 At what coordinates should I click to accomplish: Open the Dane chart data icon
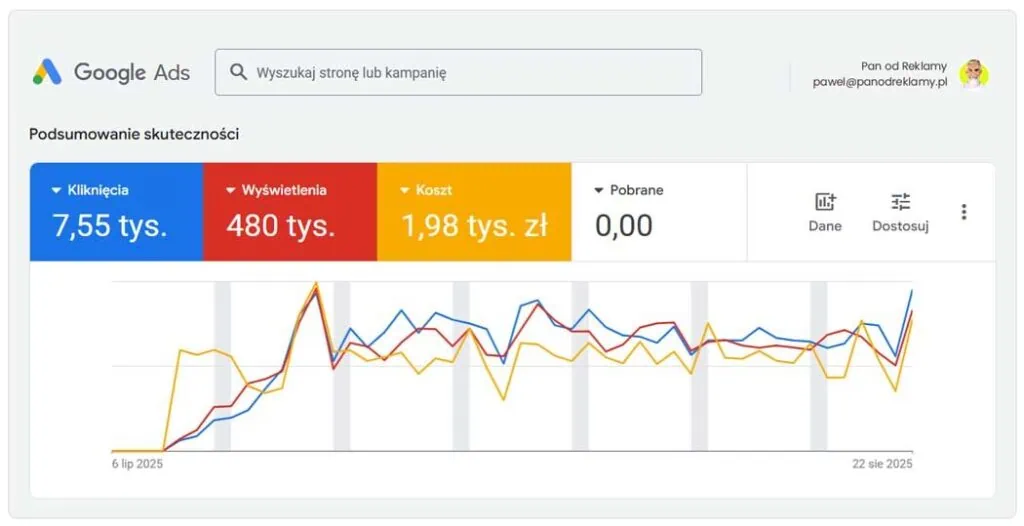[x=825, y=202]
